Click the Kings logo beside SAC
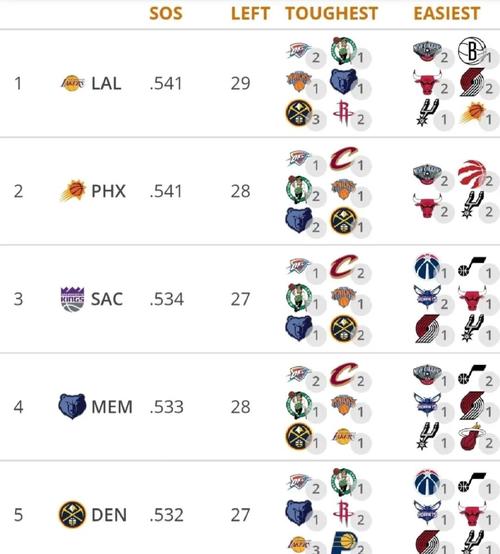Viewport: 500px width, 554px height. [72, 299]
